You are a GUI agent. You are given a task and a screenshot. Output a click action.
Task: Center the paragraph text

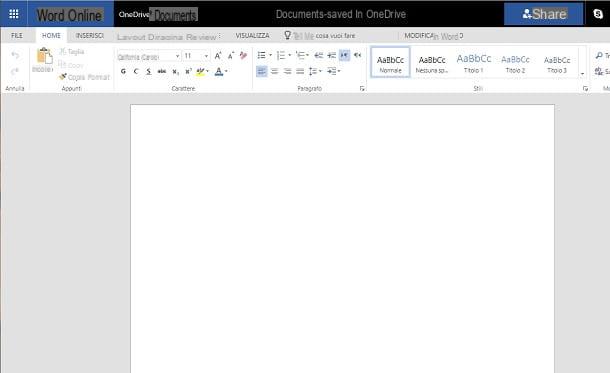[x=275, y=71]
